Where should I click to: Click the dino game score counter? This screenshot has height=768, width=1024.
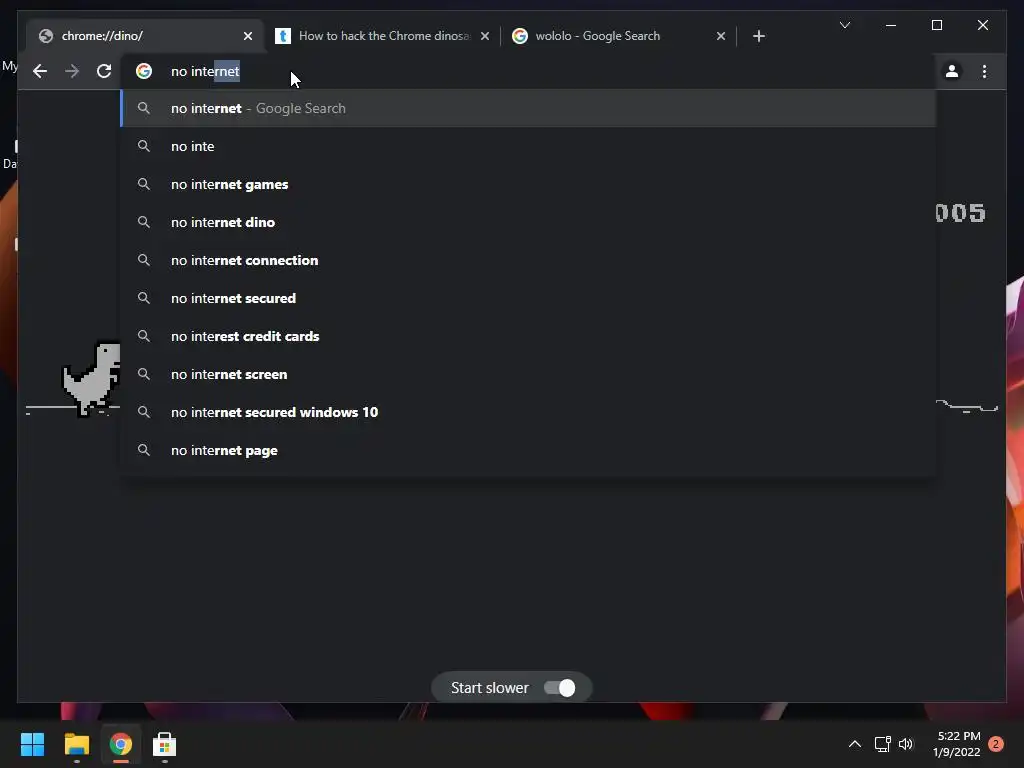tap(960, 213)
